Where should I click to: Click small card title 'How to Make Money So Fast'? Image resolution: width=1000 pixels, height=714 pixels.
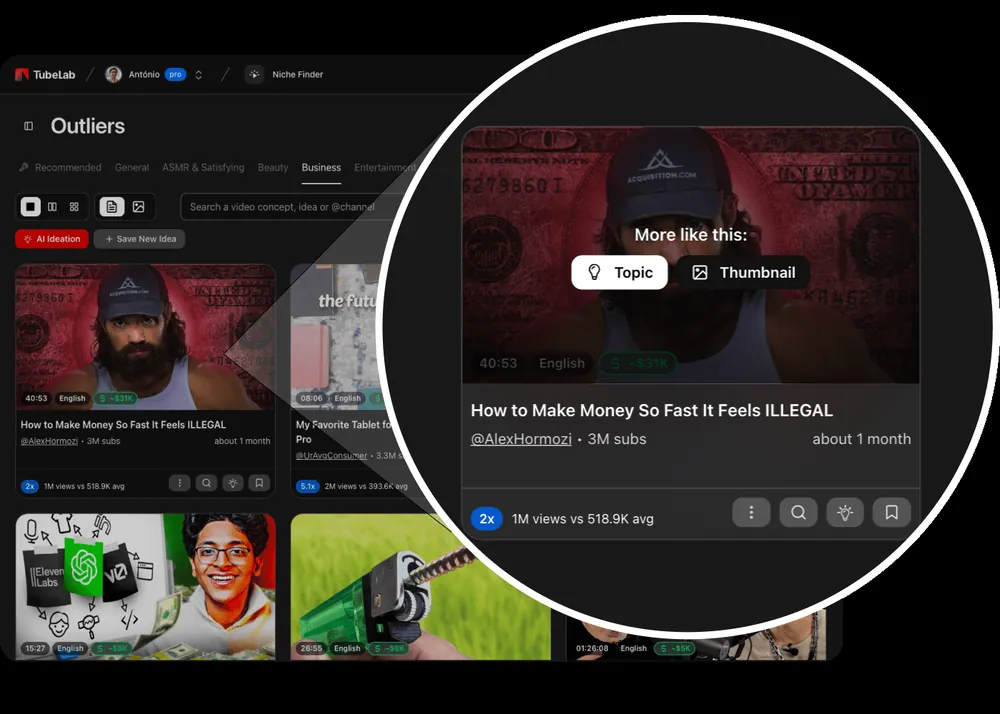click(x=123, y=425)
